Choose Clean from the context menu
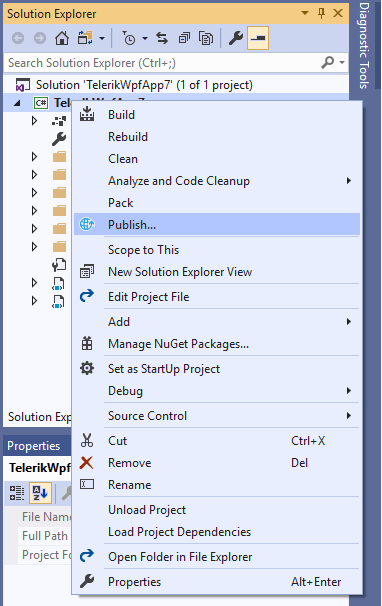Image resolution: width=382 pixels, height=606 pixels. (217, 159)
